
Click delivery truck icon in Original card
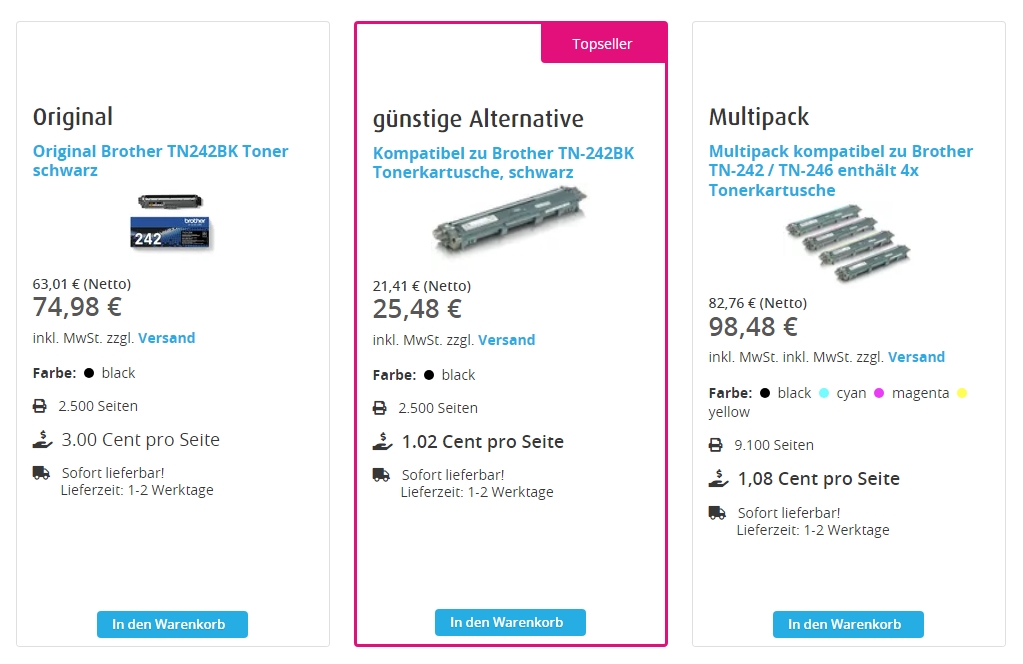41,473
